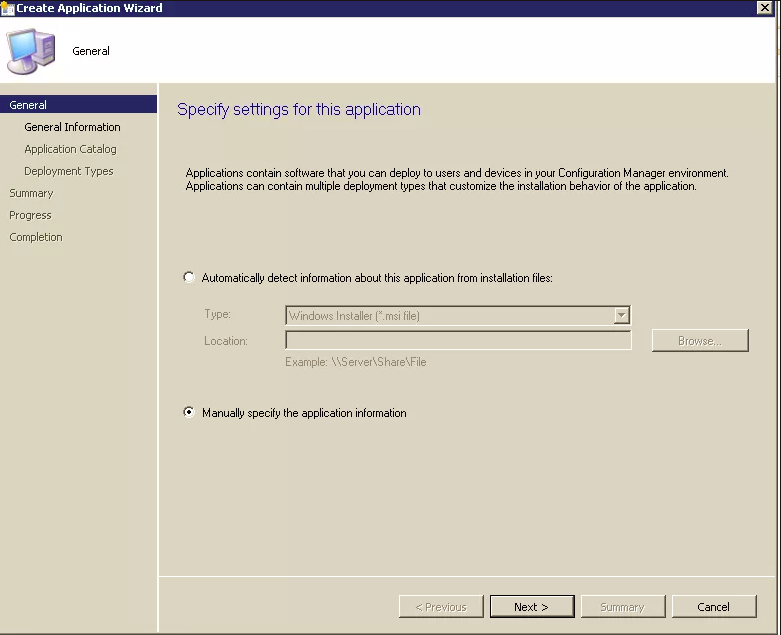The height and width of the screenshot is (635, 781).
Task: Select manually specify application information option
Action: click(188, 412)
